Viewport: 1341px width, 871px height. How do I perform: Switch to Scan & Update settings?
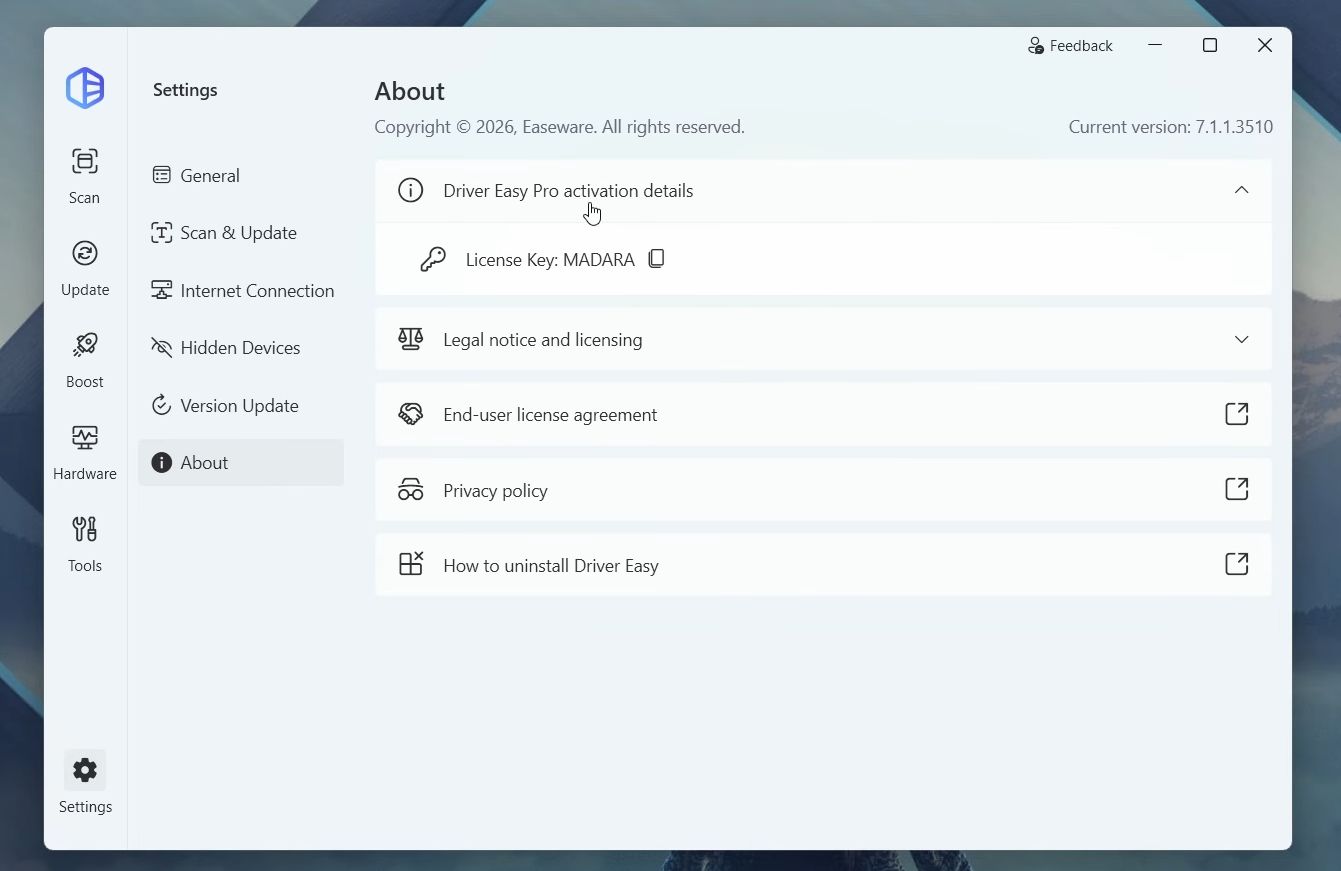(x=240, y=233)
